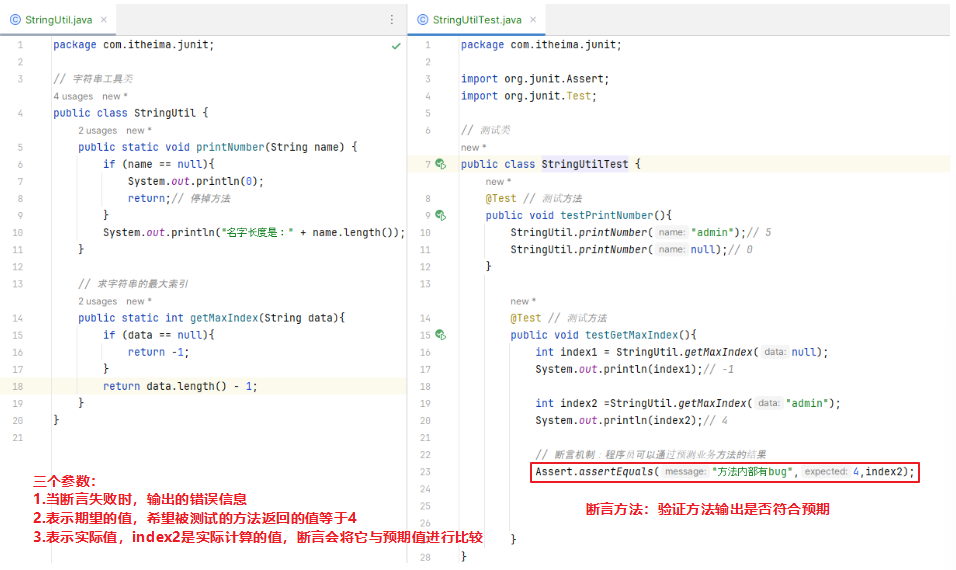Run testPrintNumber from its gutter icon

pos(441,215)
